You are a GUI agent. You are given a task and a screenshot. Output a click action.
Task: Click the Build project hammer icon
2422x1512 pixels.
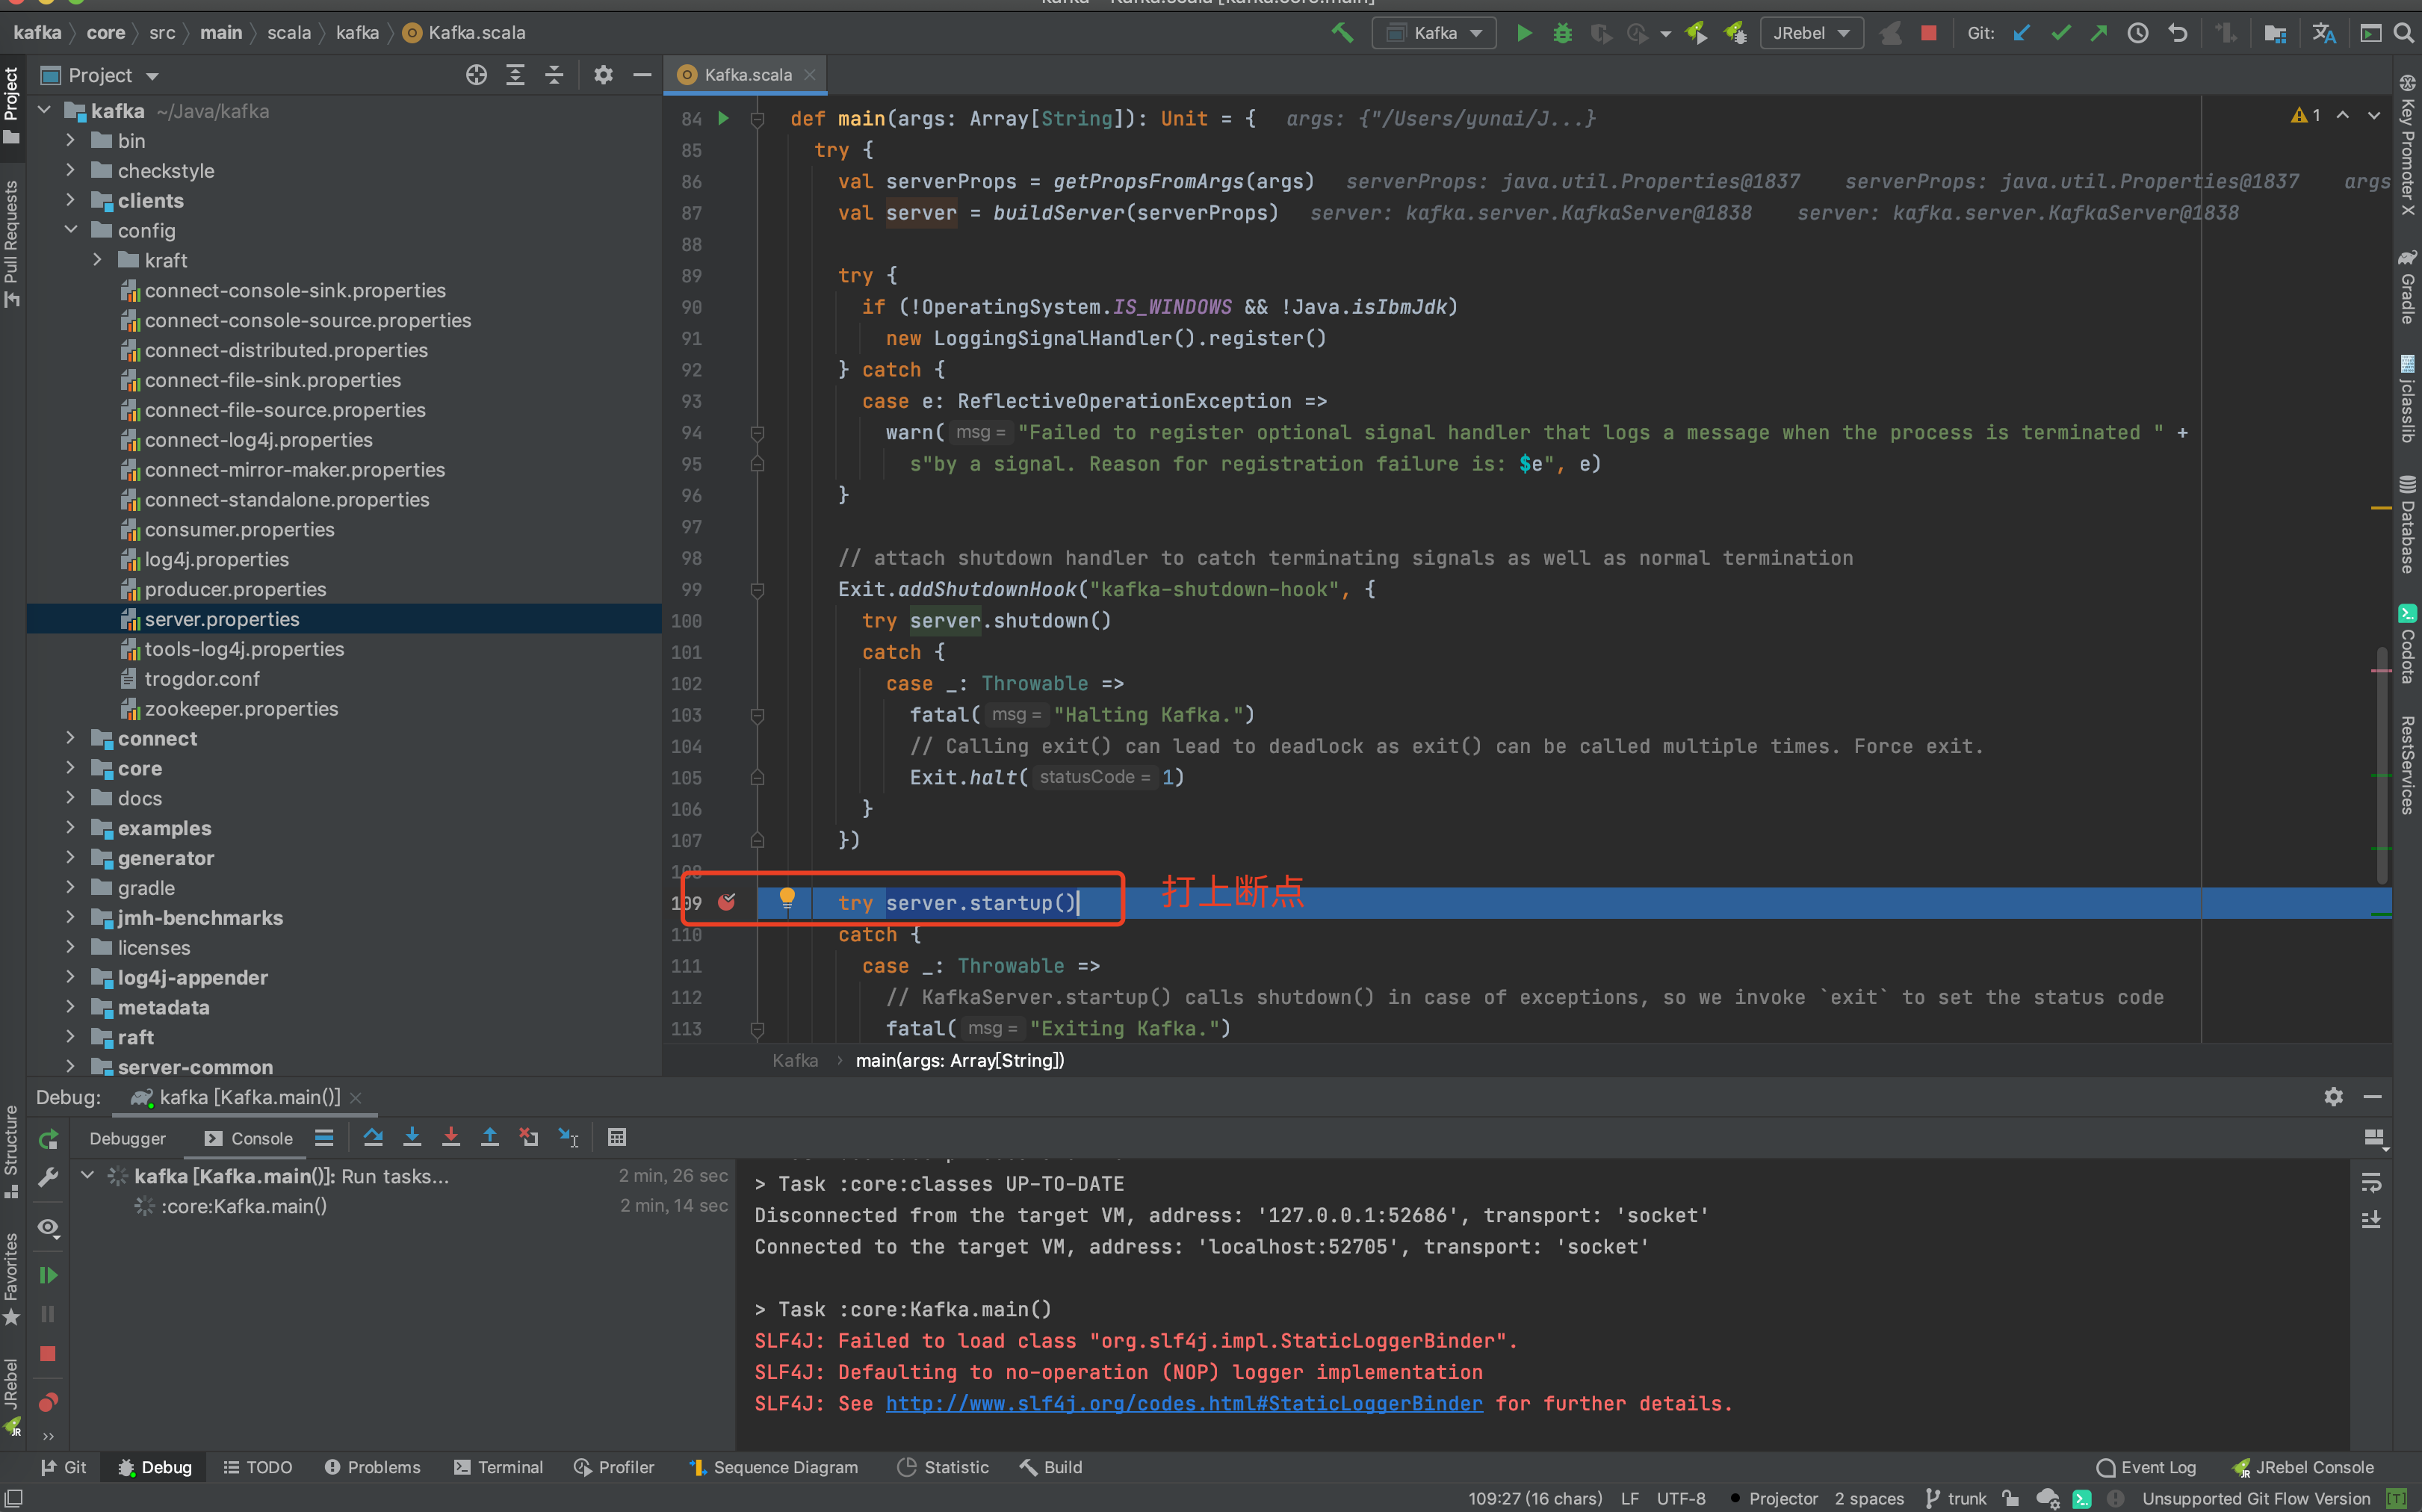1342,33
